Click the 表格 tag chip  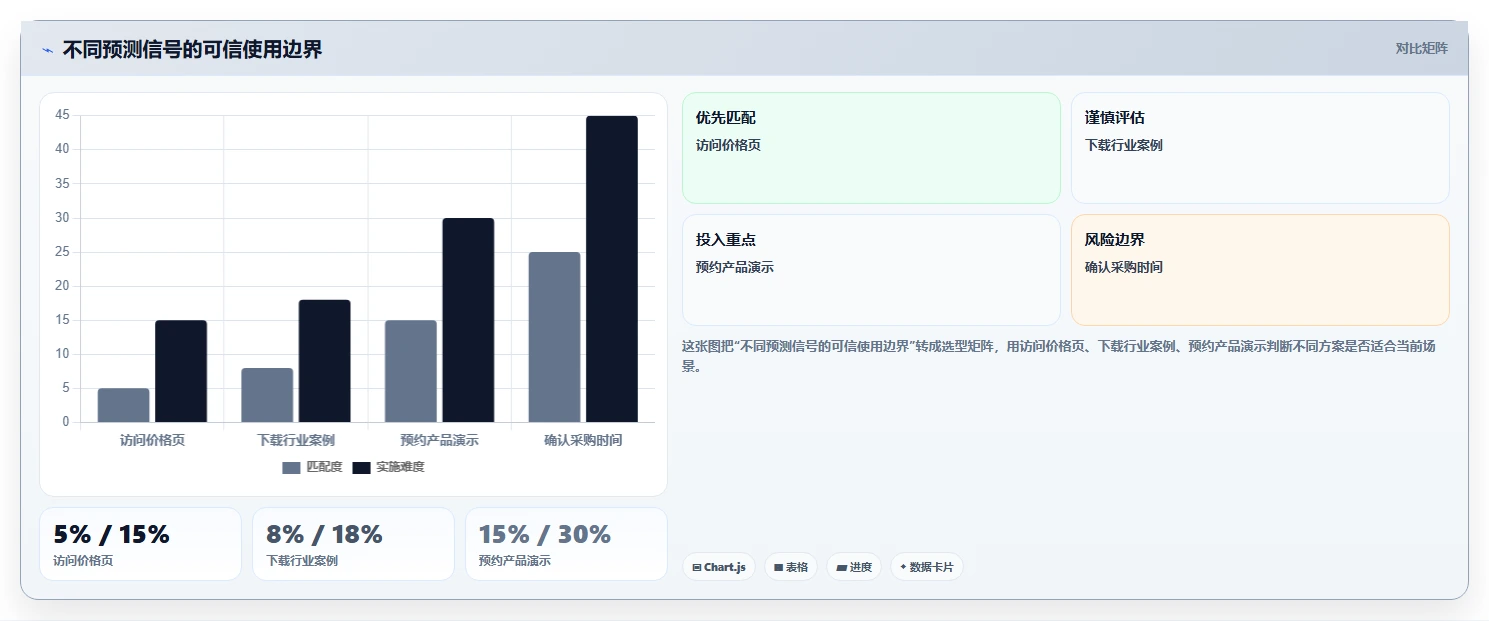pos(791,567)
